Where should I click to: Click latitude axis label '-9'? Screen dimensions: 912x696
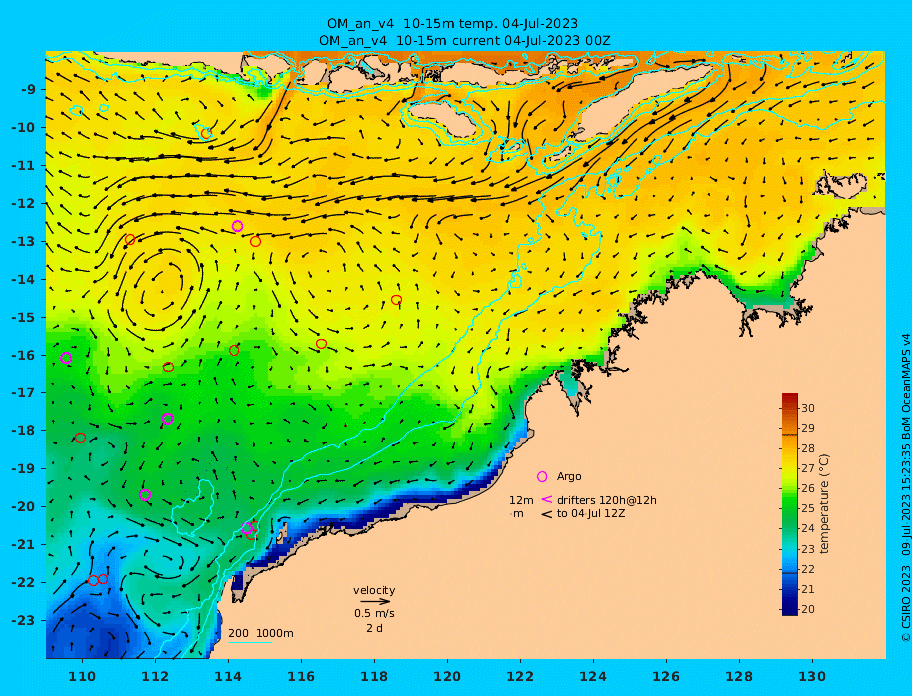28,90
